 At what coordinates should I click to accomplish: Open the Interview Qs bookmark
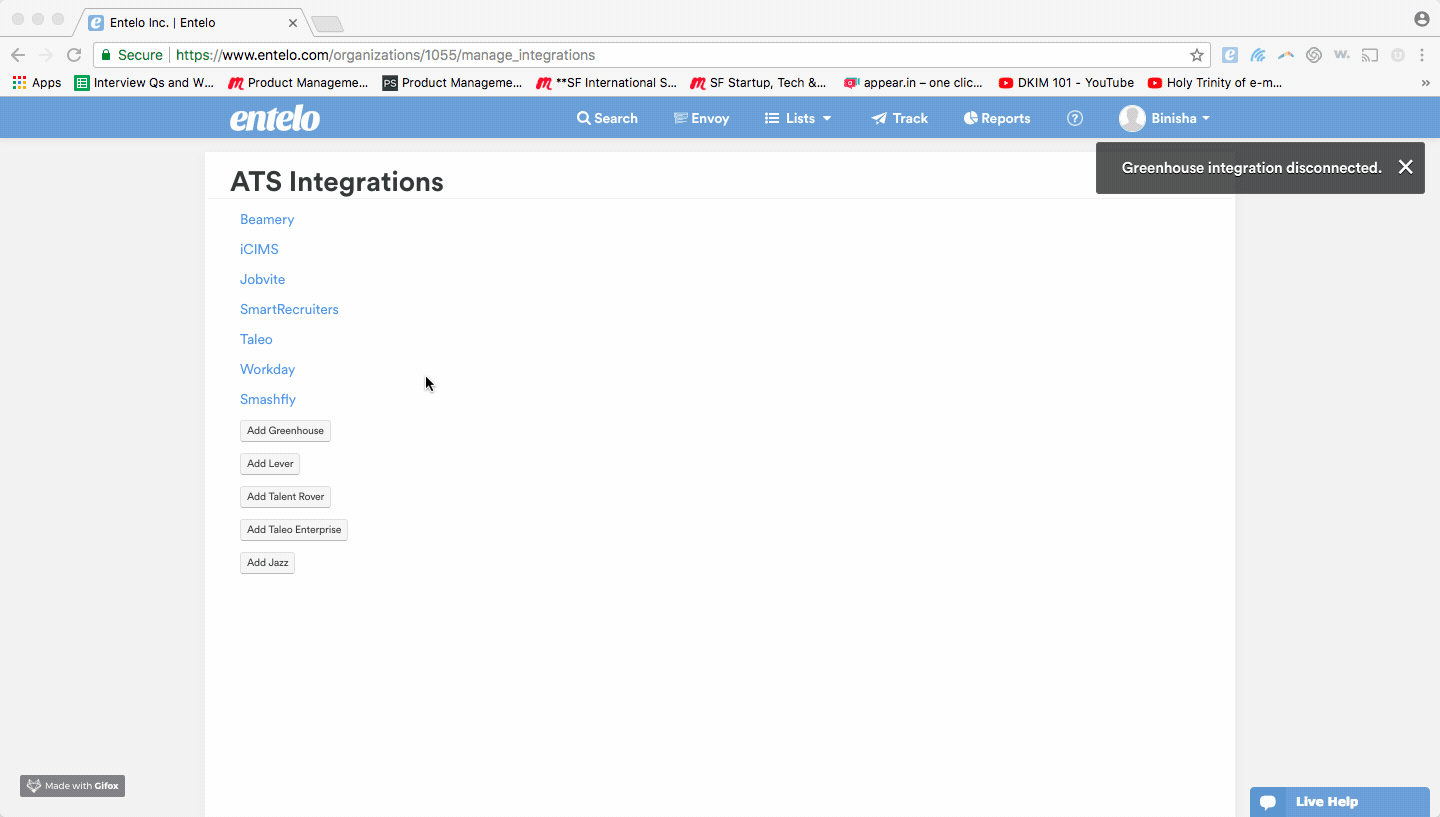[144, 83]
